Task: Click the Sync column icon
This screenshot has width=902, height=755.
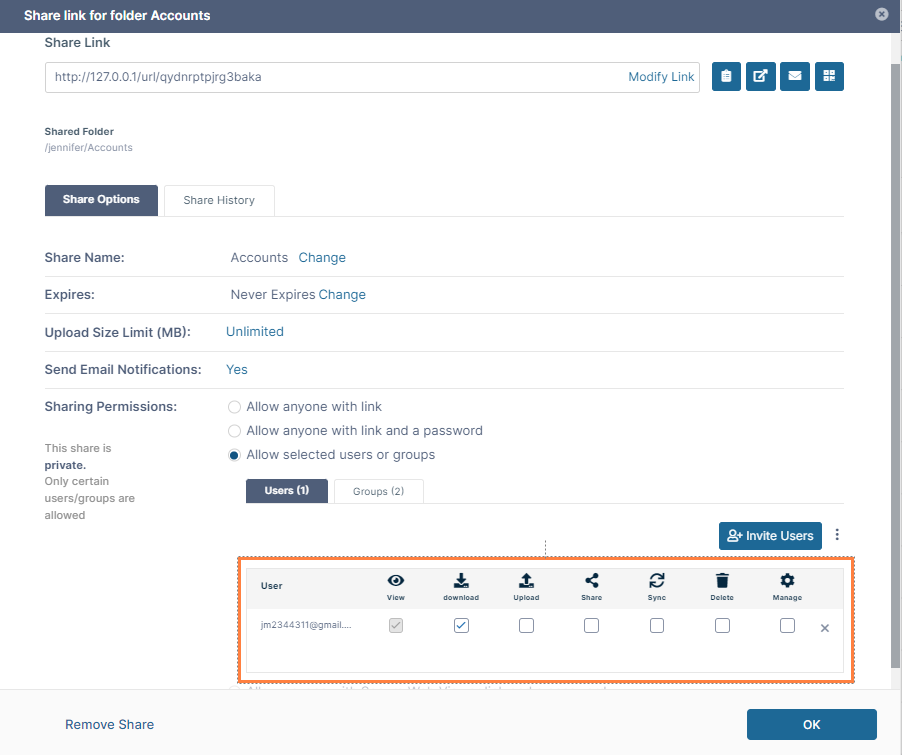Action: point(657,581)
